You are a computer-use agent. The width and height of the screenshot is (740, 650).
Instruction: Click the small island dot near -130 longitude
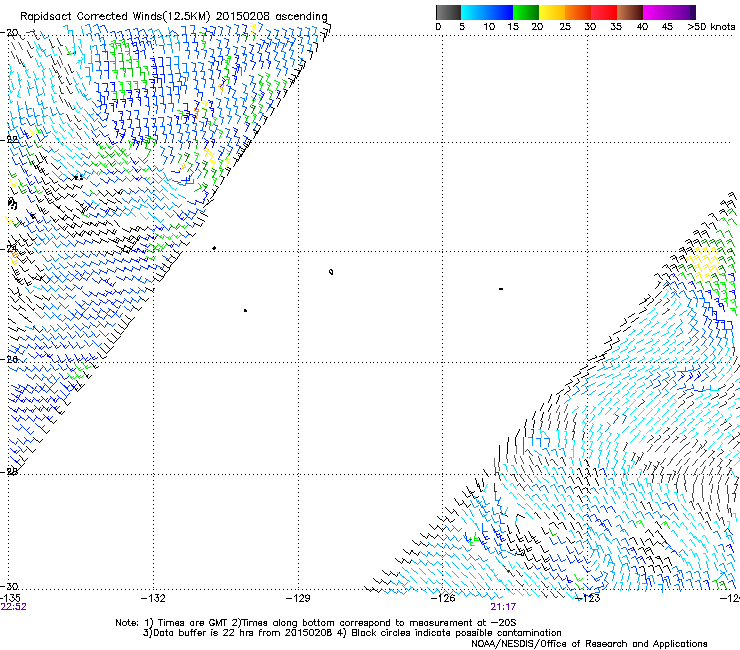pyautogui.click(x=245, y=311)
